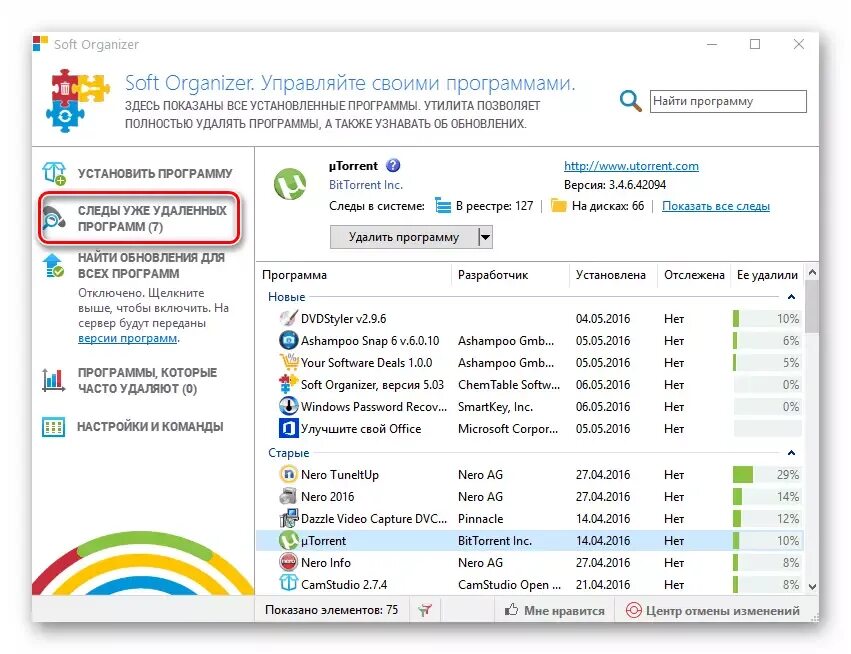Click the Microsoft Corpor... developer cell
Image resolution: width=851 pixels, height=654 pixels.
[507, 429]
